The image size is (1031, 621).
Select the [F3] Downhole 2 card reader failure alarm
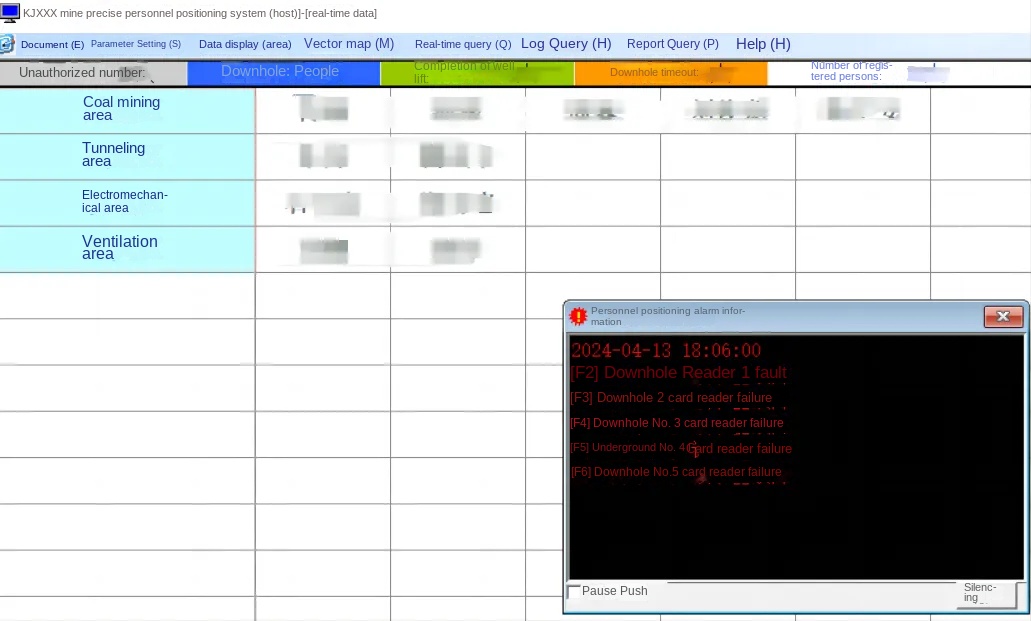pos(671,398)
